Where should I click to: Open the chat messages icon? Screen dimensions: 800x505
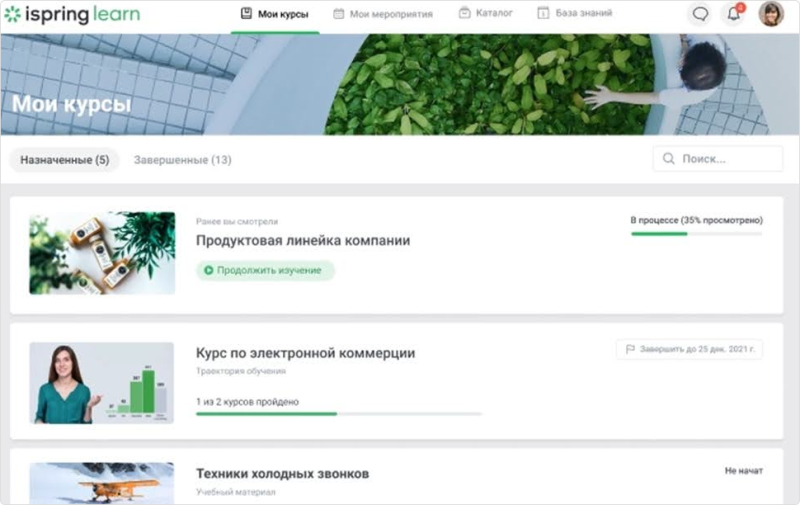tap(700, 14)
